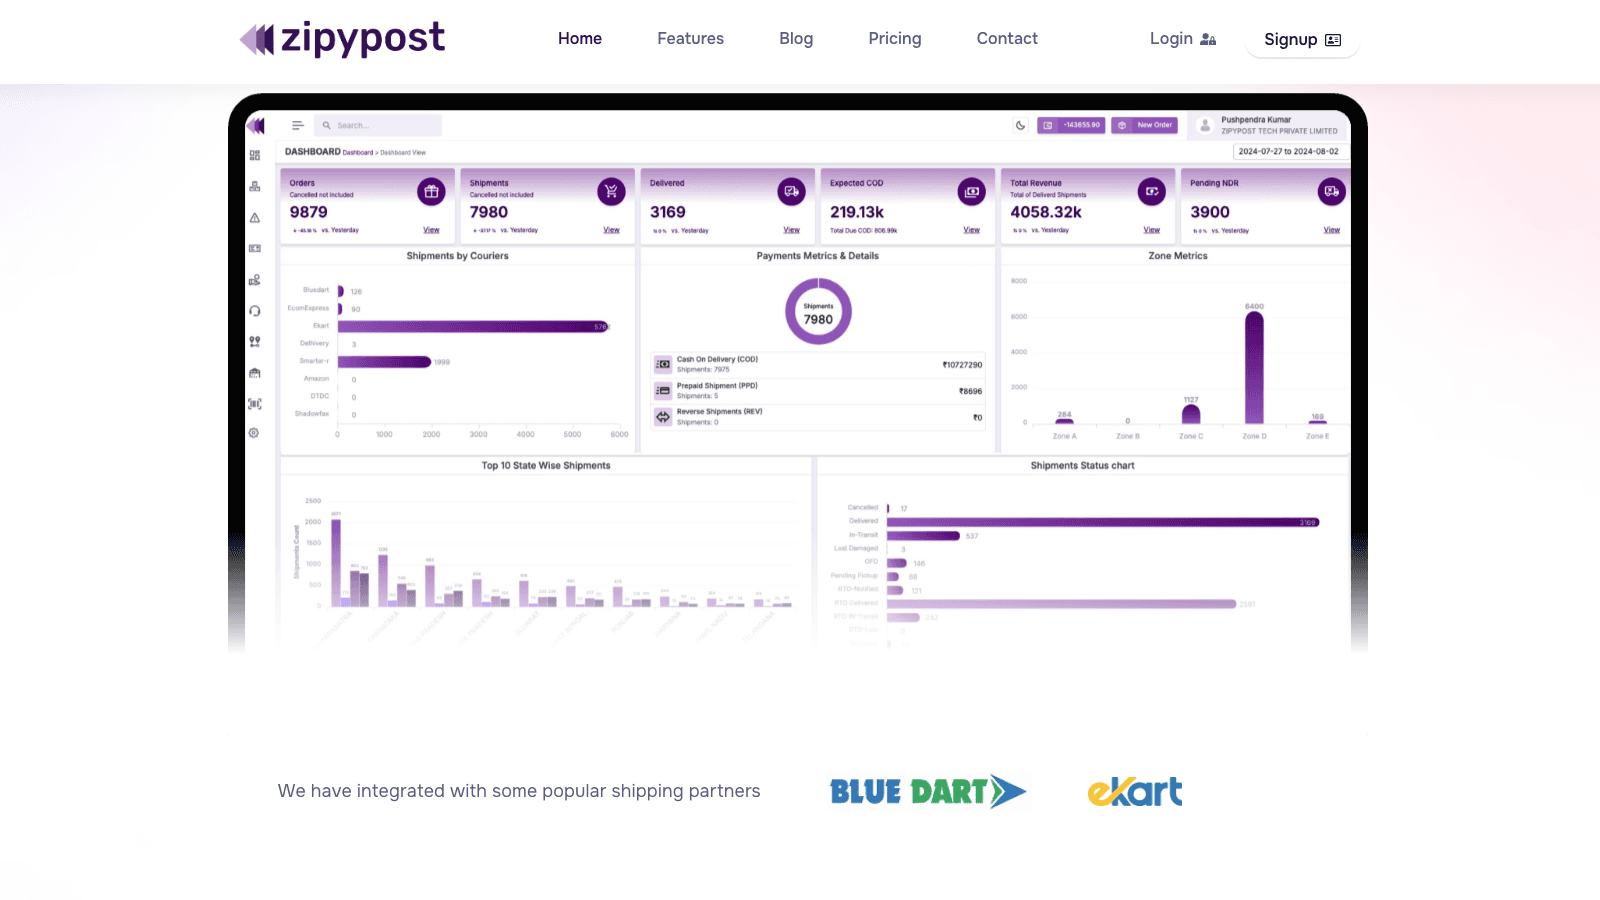Click the warning triangle icon in the sidebar
This screenshot has width=1600, height=900.
pyautogui.click(x=254, y=219)
